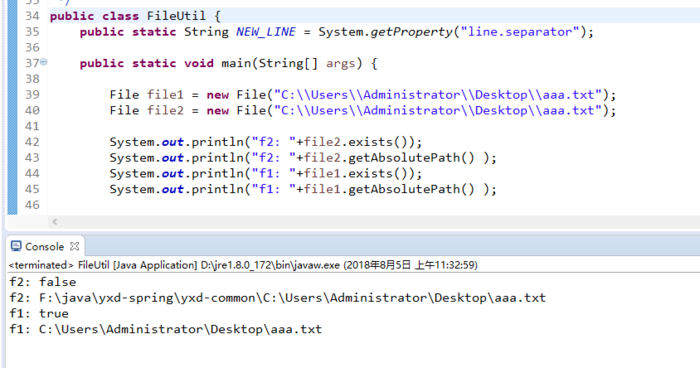This screenshot has width=700, height=368.
Task: Click the path string on line 40
Action: click(x=438, y=110)
